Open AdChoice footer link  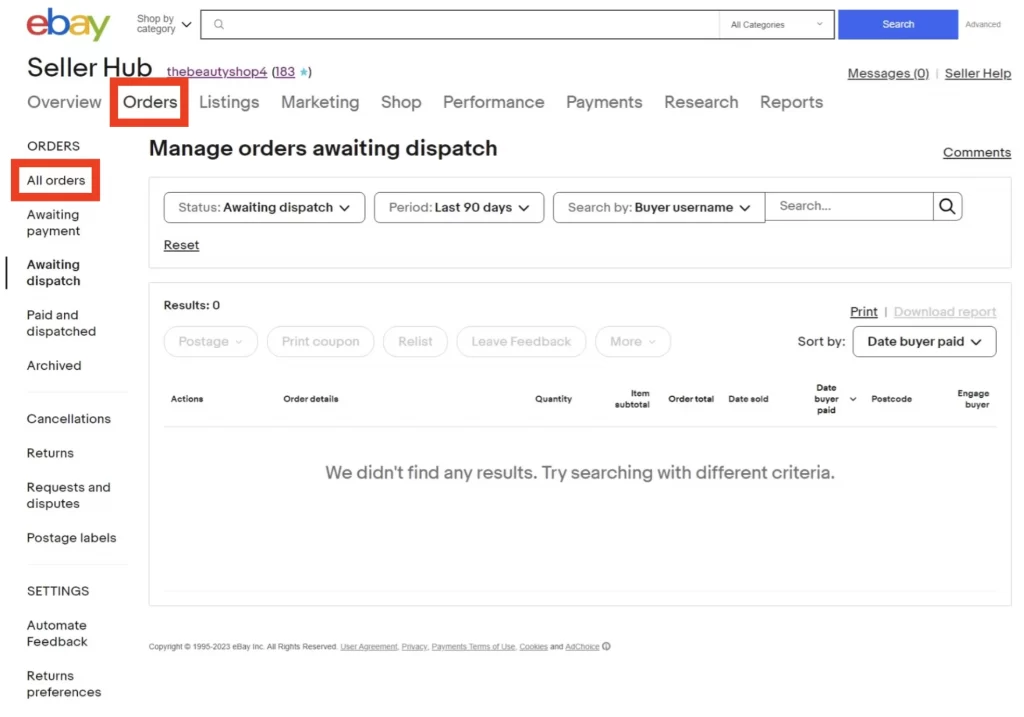[x=582, y=646]
